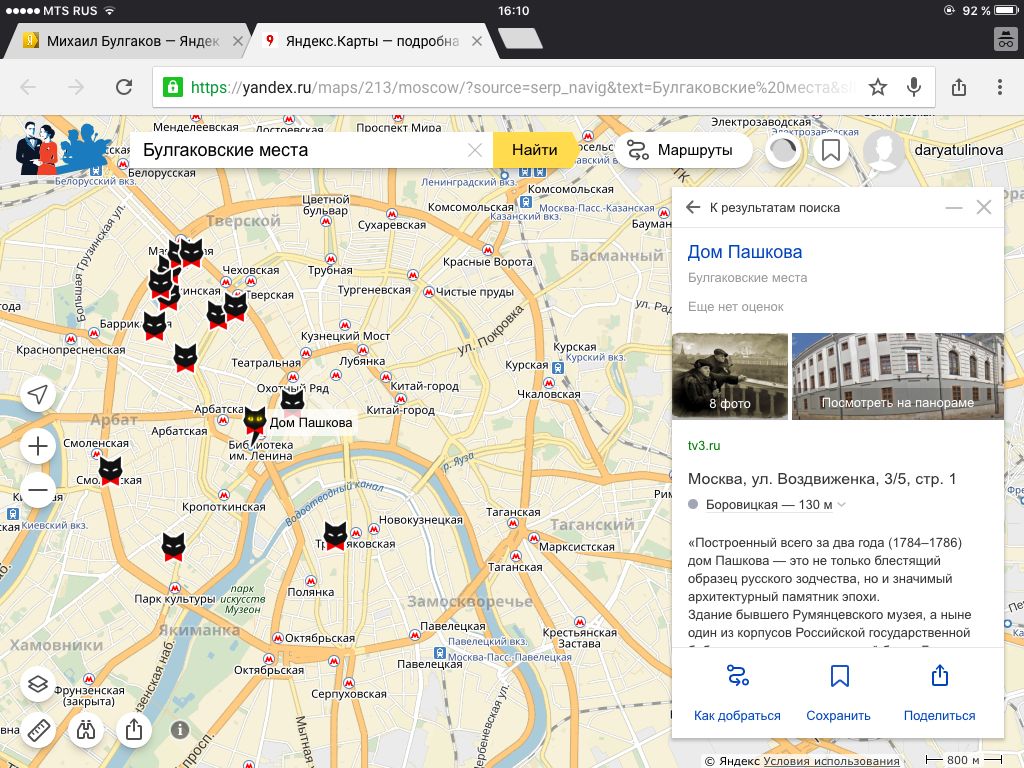Zoom out of the map
The image size is (1024, 768).
click(x=38, y=491)
